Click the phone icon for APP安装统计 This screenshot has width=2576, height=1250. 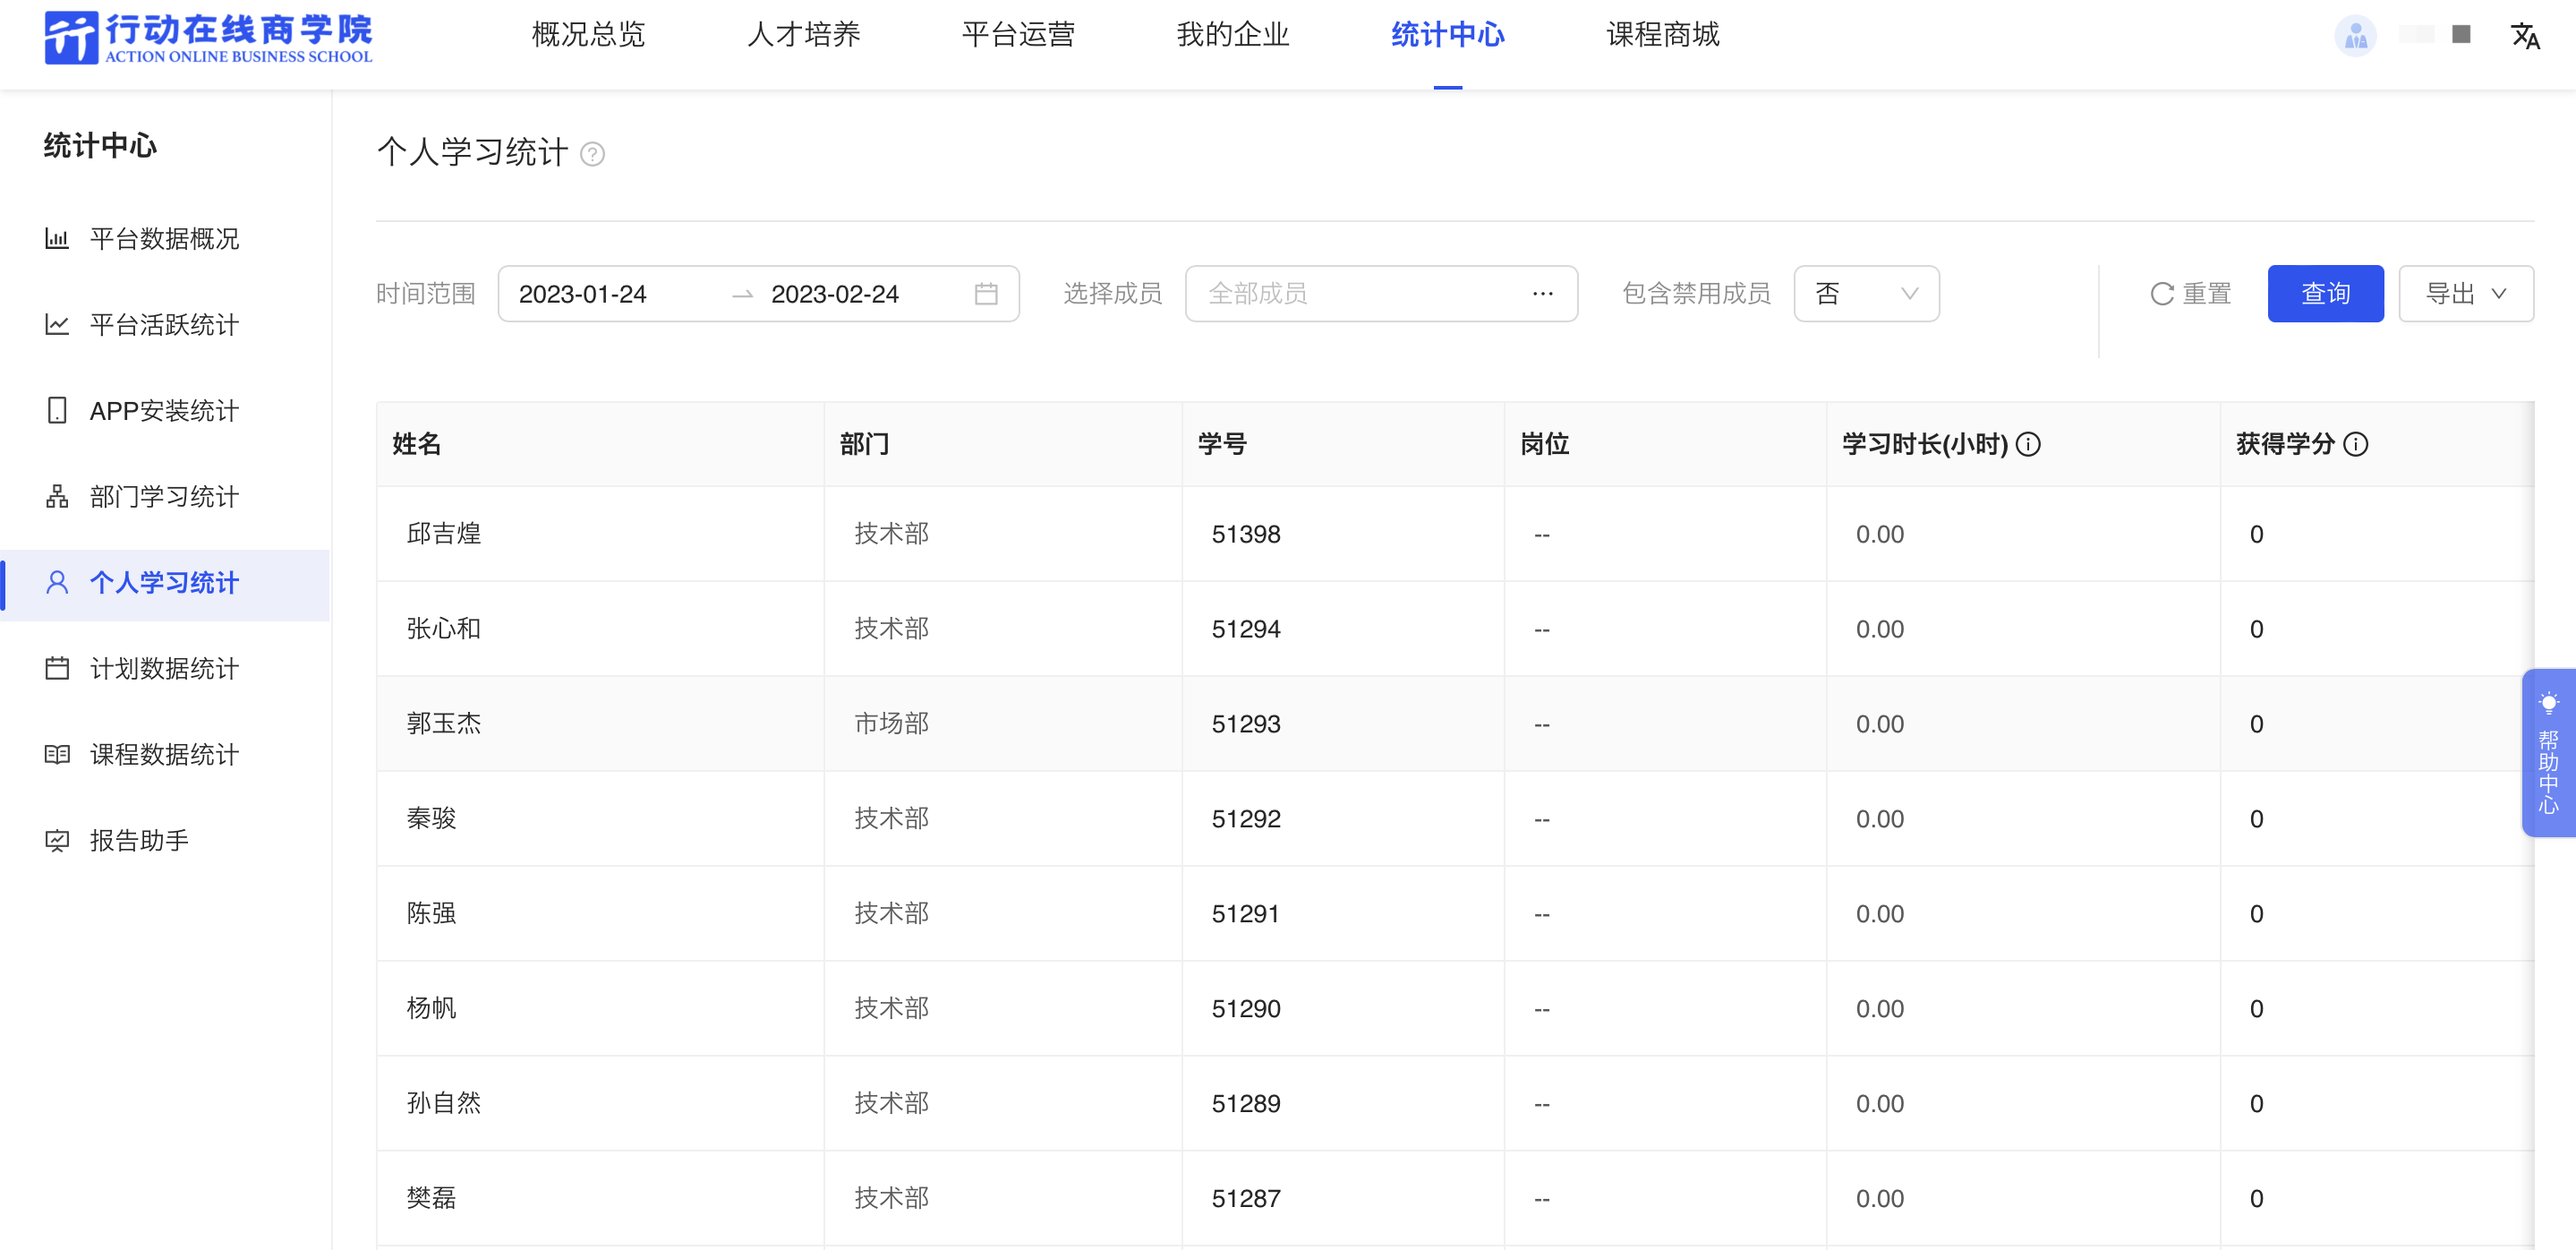57,411
